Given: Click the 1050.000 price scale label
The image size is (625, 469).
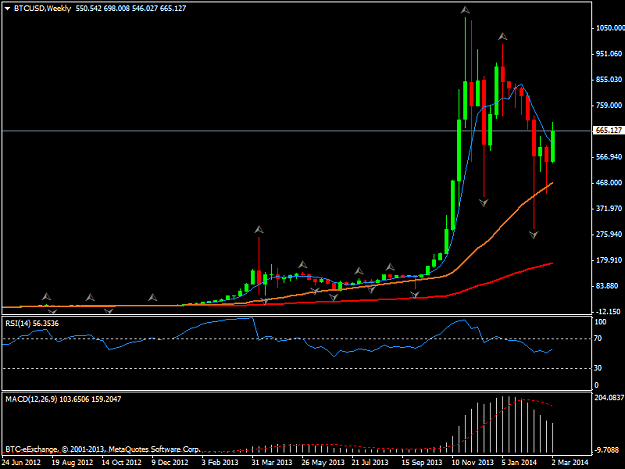Looking at the screenshot, I should (610, 28).
